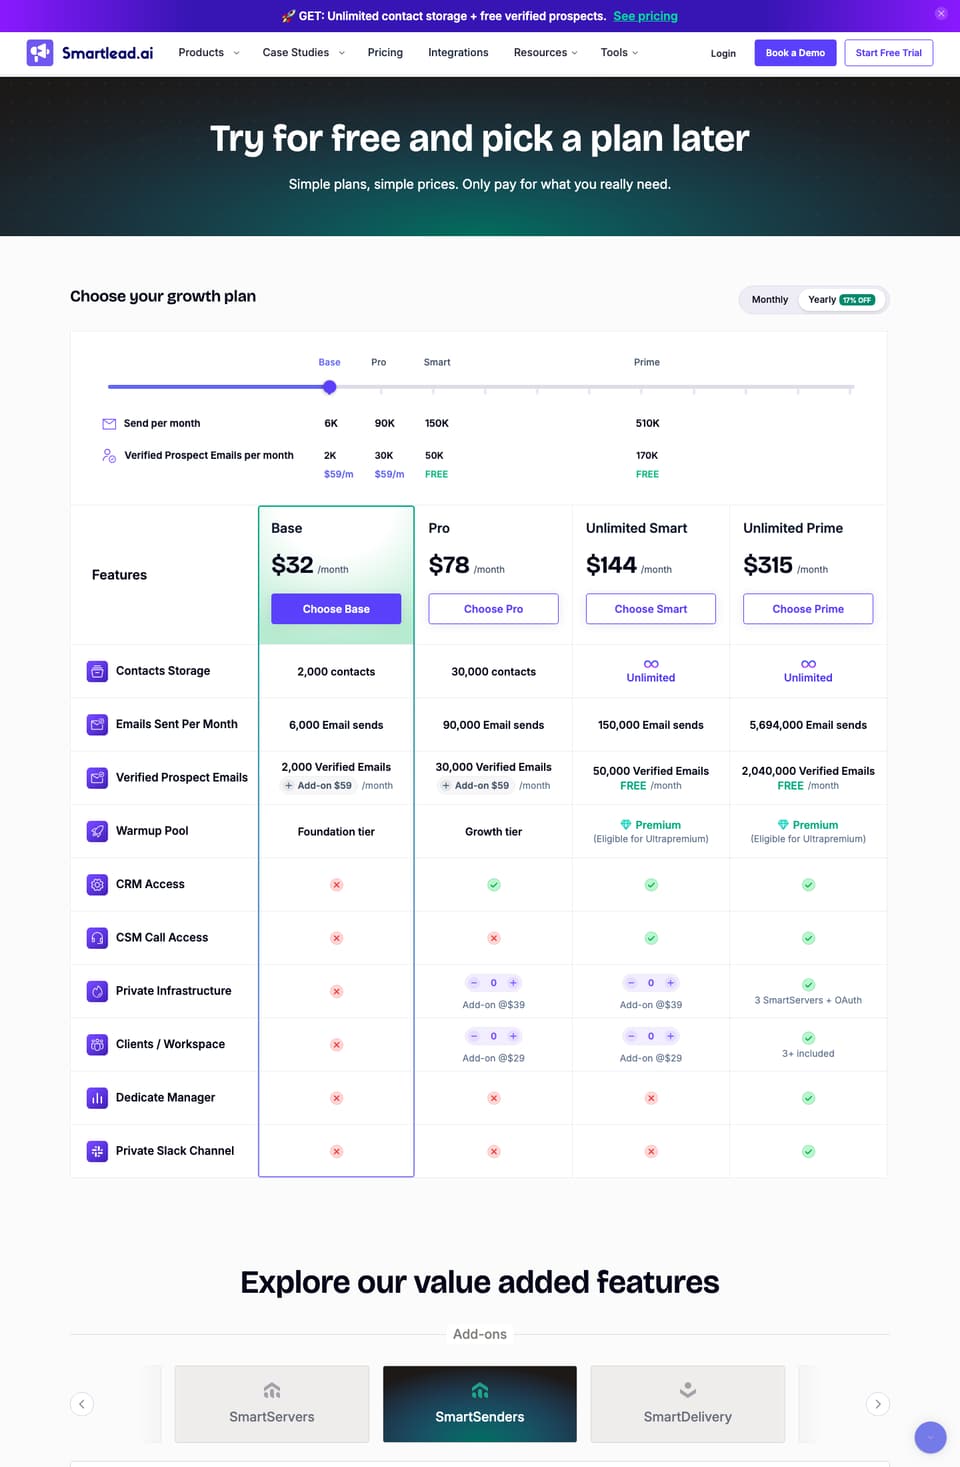Open the chat widget bubble
This screenshot has width=960, height=1467.
tap(930, 1437)
